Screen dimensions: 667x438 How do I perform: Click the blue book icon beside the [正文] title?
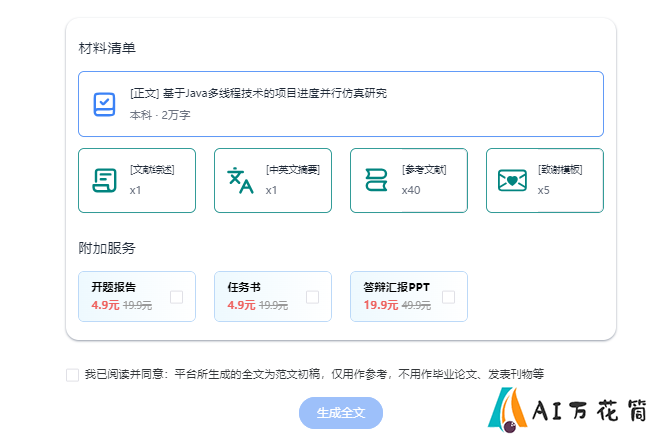105,104
